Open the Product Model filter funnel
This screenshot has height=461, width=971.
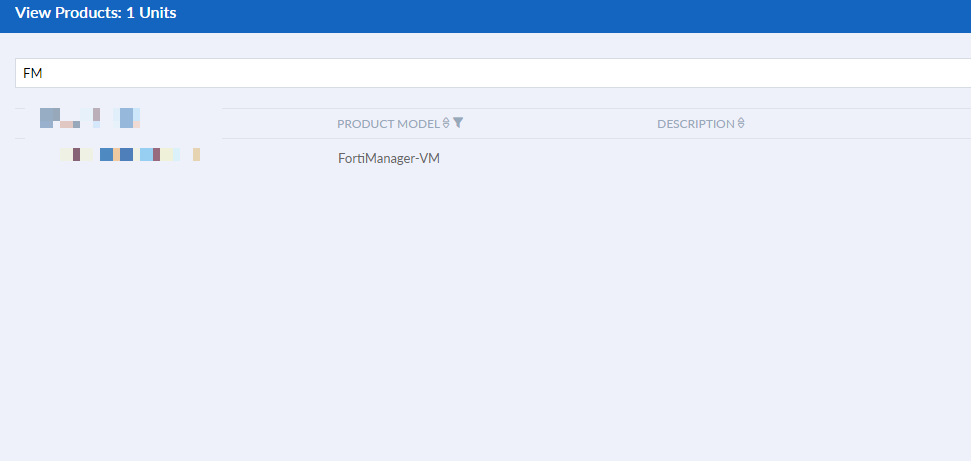(458, 123)
